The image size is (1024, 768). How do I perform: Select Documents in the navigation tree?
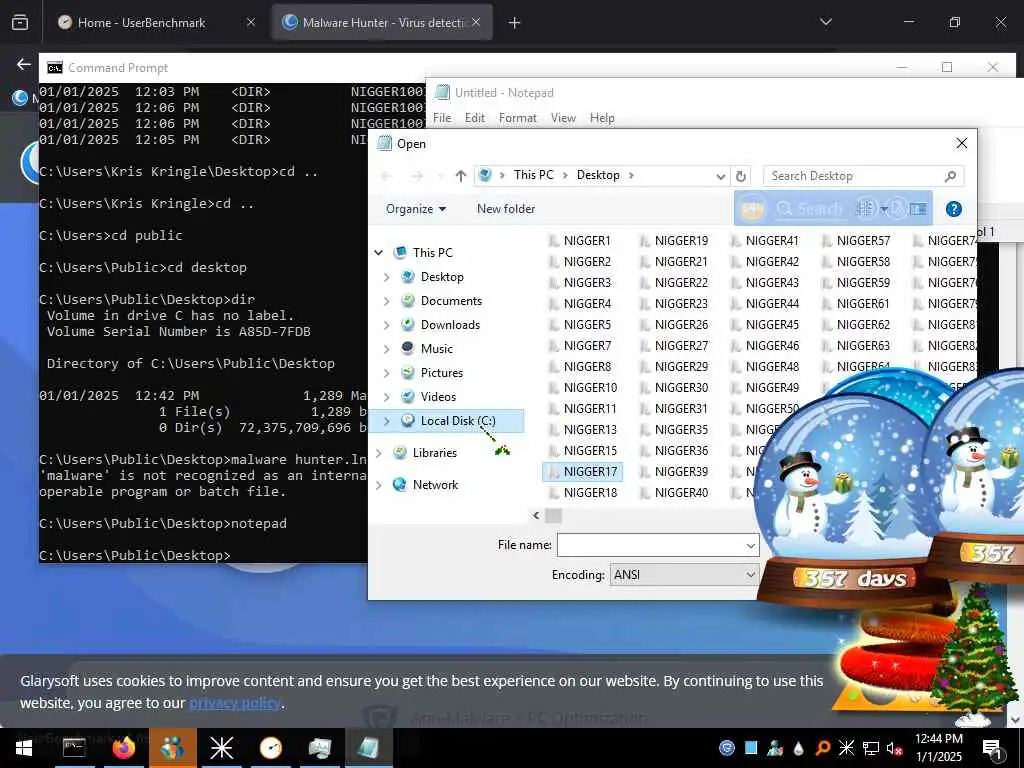pyautogui.click(x=451, y=300)
